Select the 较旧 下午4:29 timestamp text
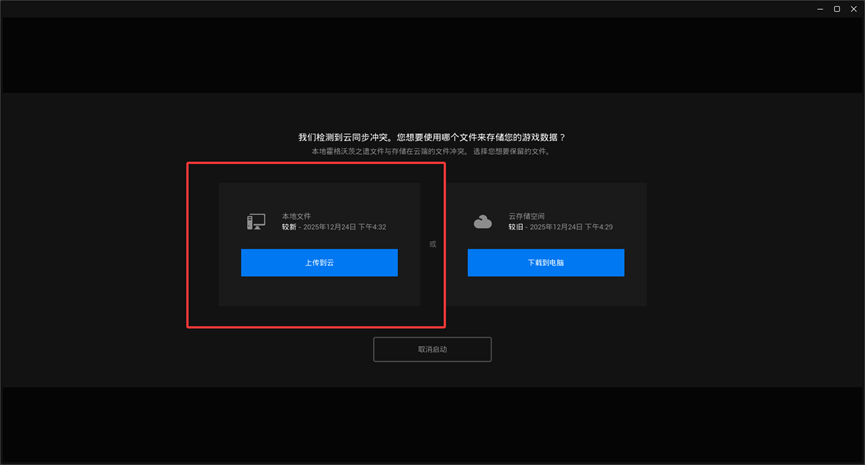This screenshot has width=865, height=465. coord(560,227)
